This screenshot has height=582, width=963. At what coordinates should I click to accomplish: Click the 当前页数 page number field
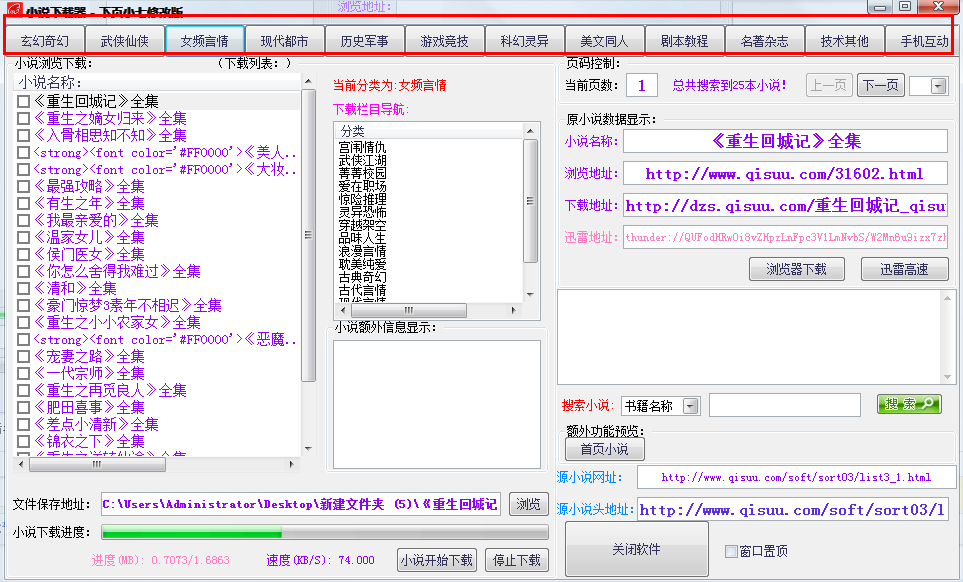(x=642, y=85)
